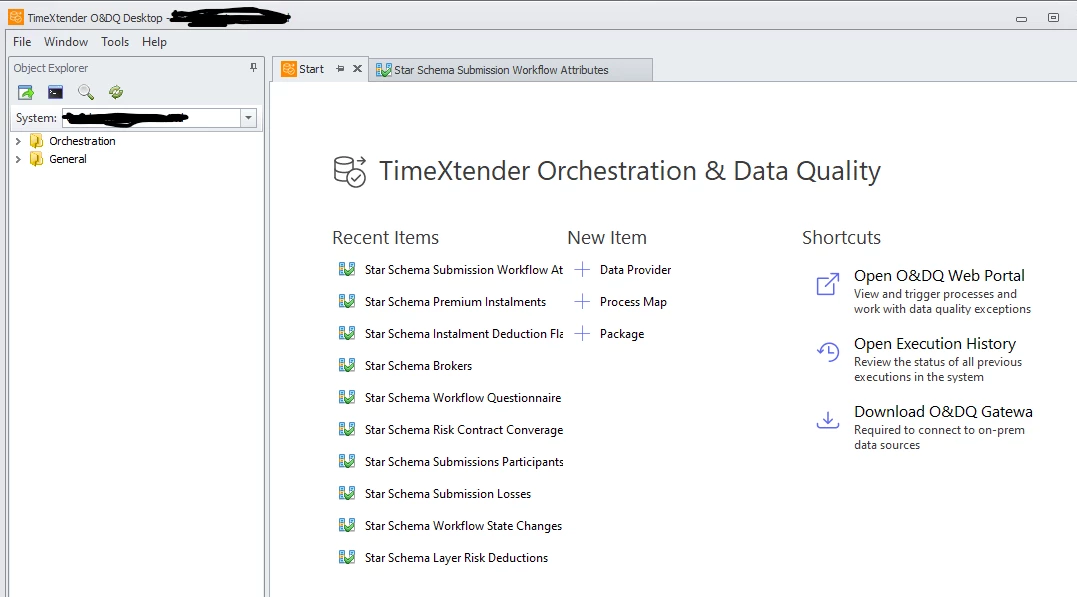Click the first Object Explorer toolbar icon with green arrow

25,92
